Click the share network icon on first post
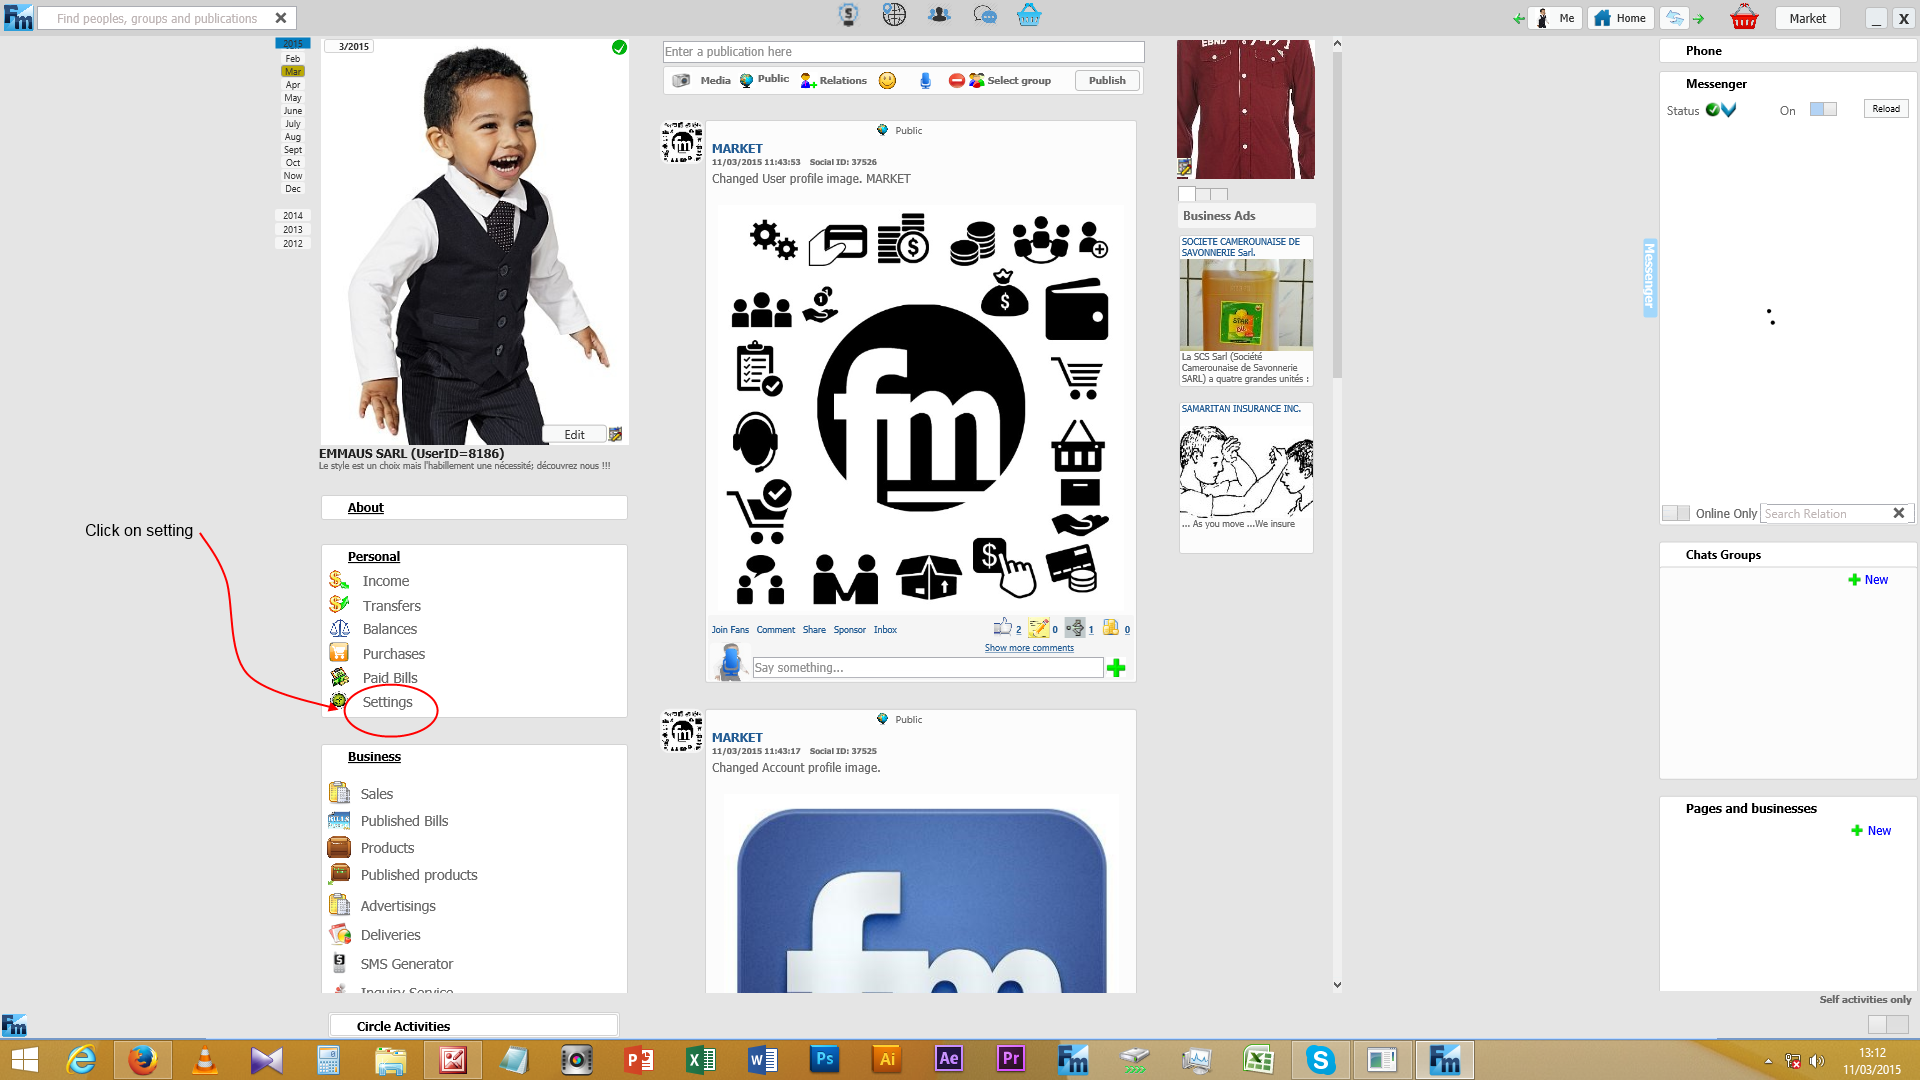Screen dimensions: 1920x1080 1075,628
